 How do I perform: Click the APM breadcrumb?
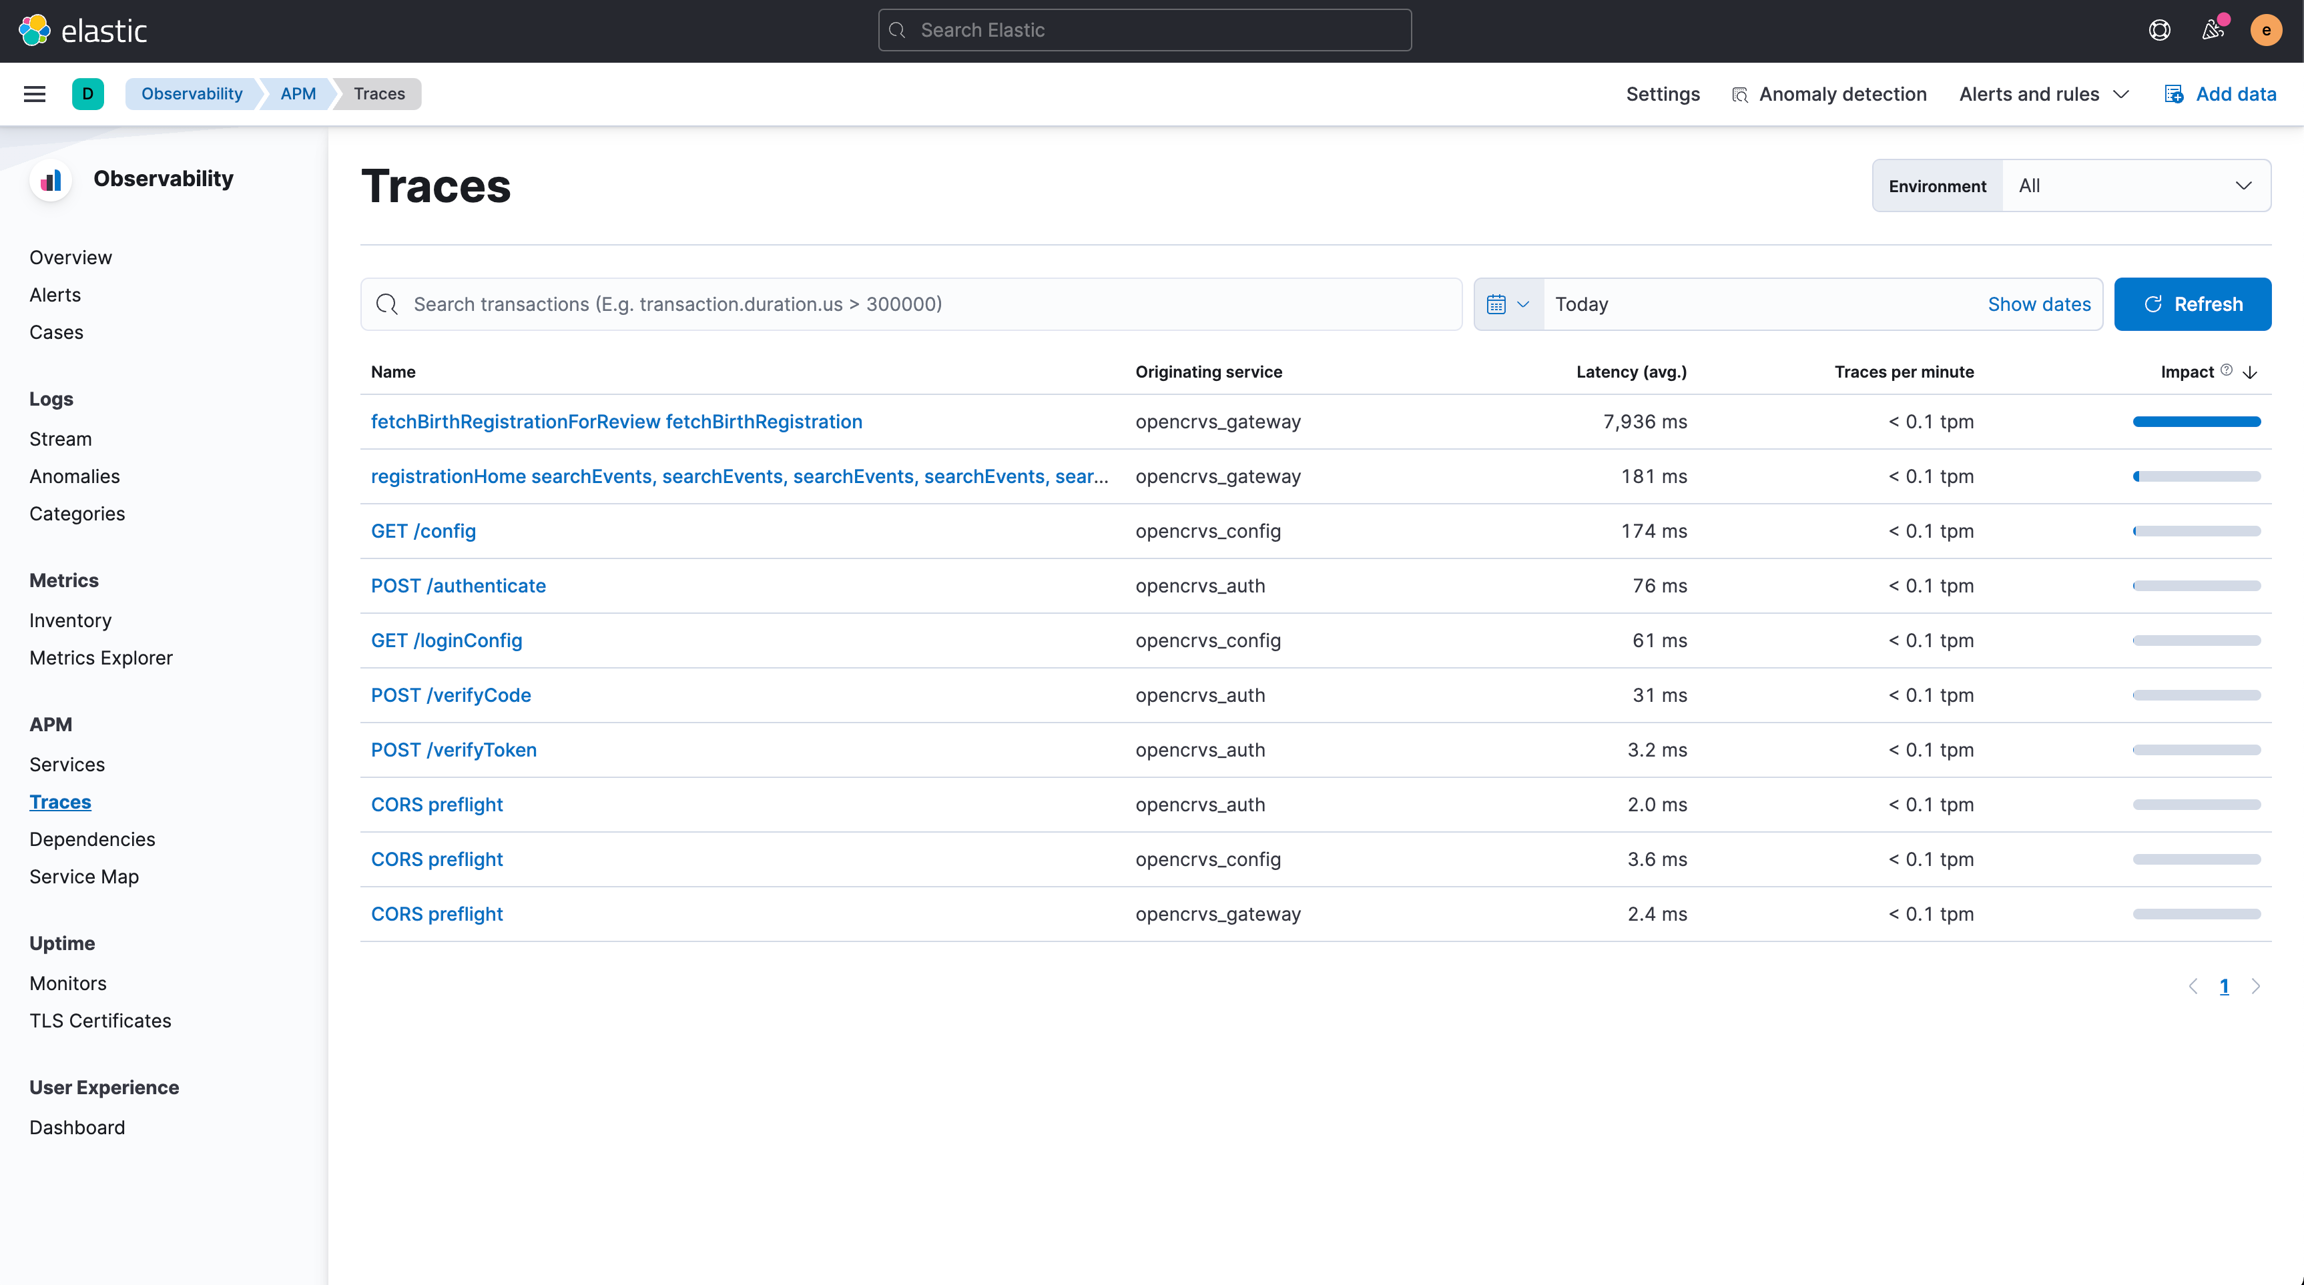[x=297, y=94]
